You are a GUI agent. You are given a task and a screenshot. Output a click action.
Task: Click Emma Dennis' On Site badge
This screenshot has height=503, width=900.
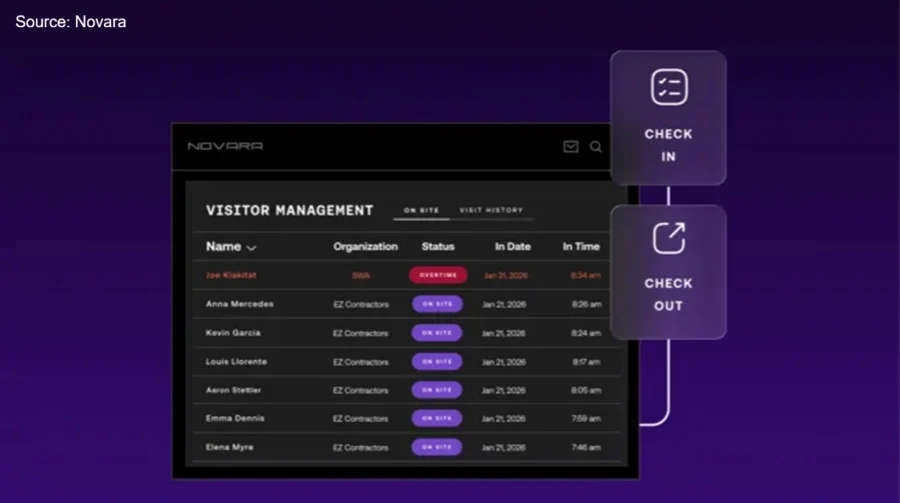tap(437, 418)
